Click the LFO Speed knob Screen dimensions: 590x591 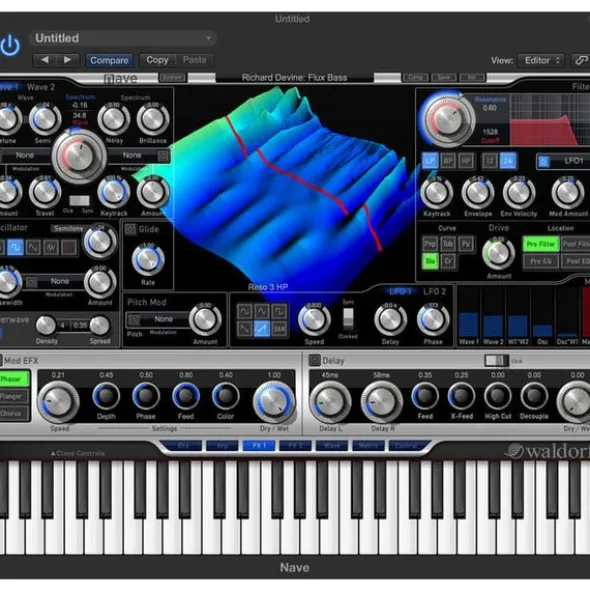point(314,320)
